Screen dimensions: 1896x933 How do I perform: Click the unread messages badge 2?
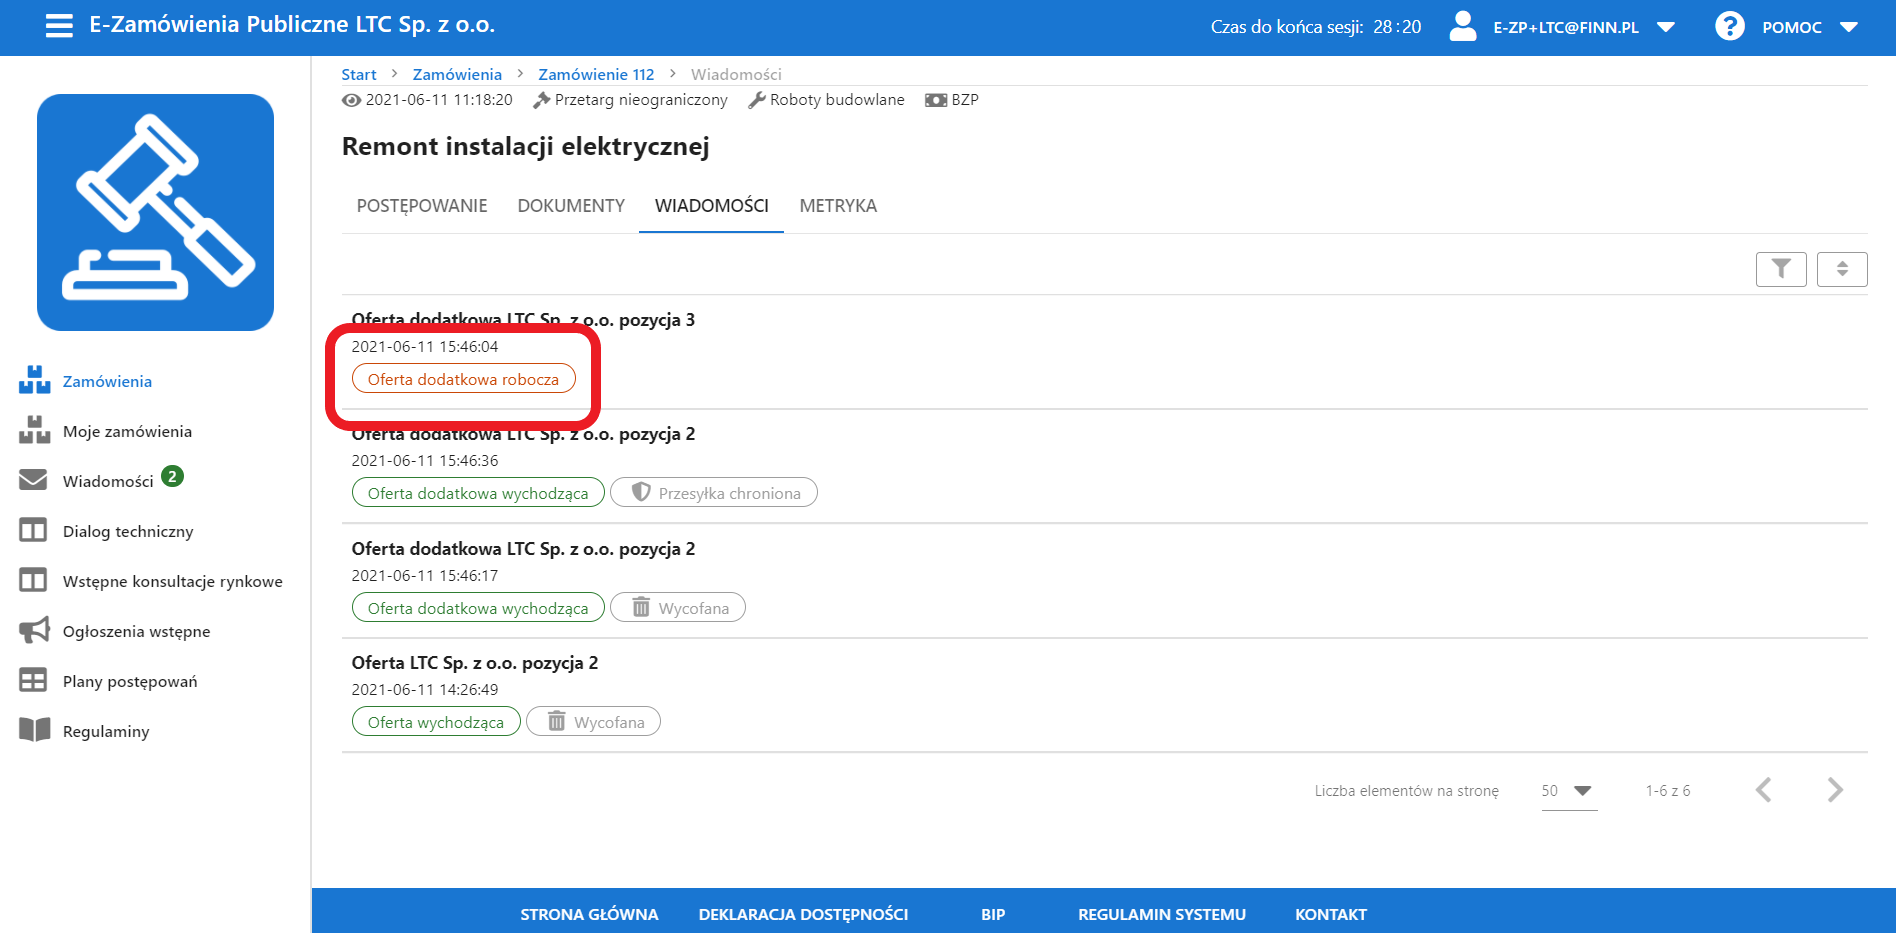[173, 476]
